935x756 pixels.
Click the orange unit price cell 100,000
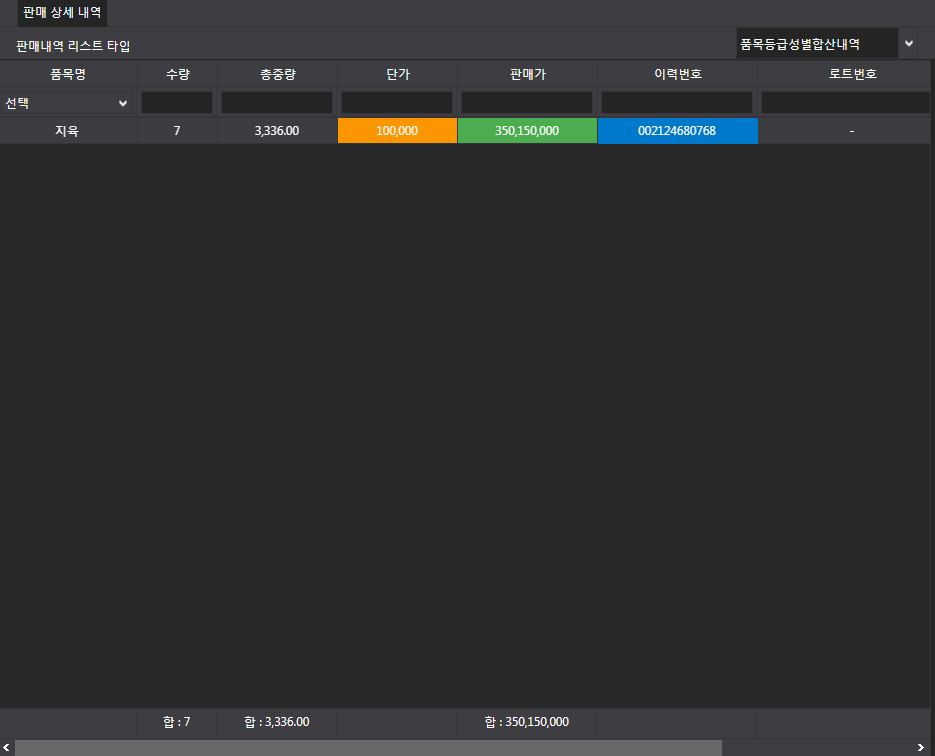[x=397, y=131]
